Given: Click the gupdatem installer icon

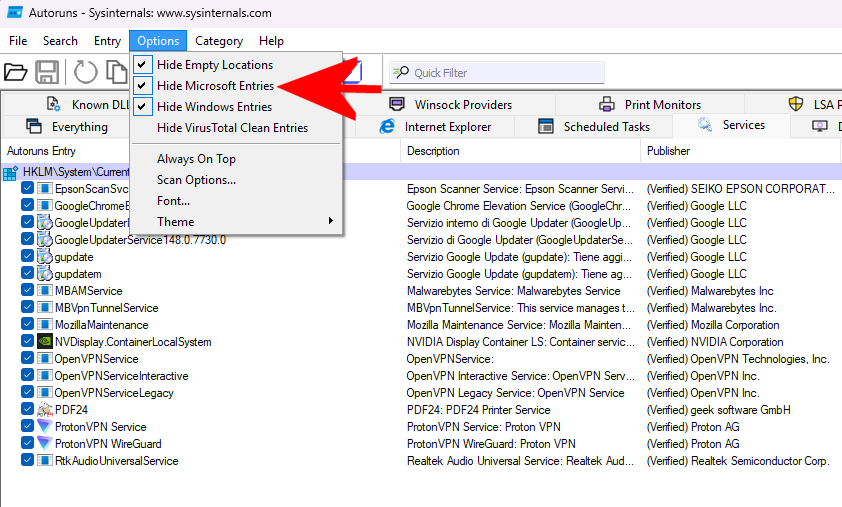Looking at the screenshot, I should pyautogui.click(x=45, y=273).
